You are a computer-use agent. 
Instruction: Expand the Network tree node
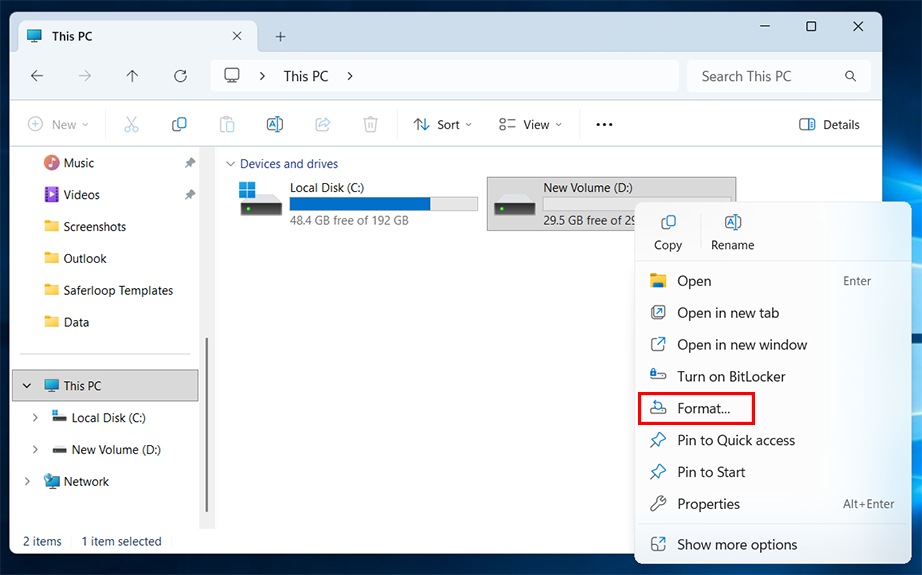[x=26, y=481]
